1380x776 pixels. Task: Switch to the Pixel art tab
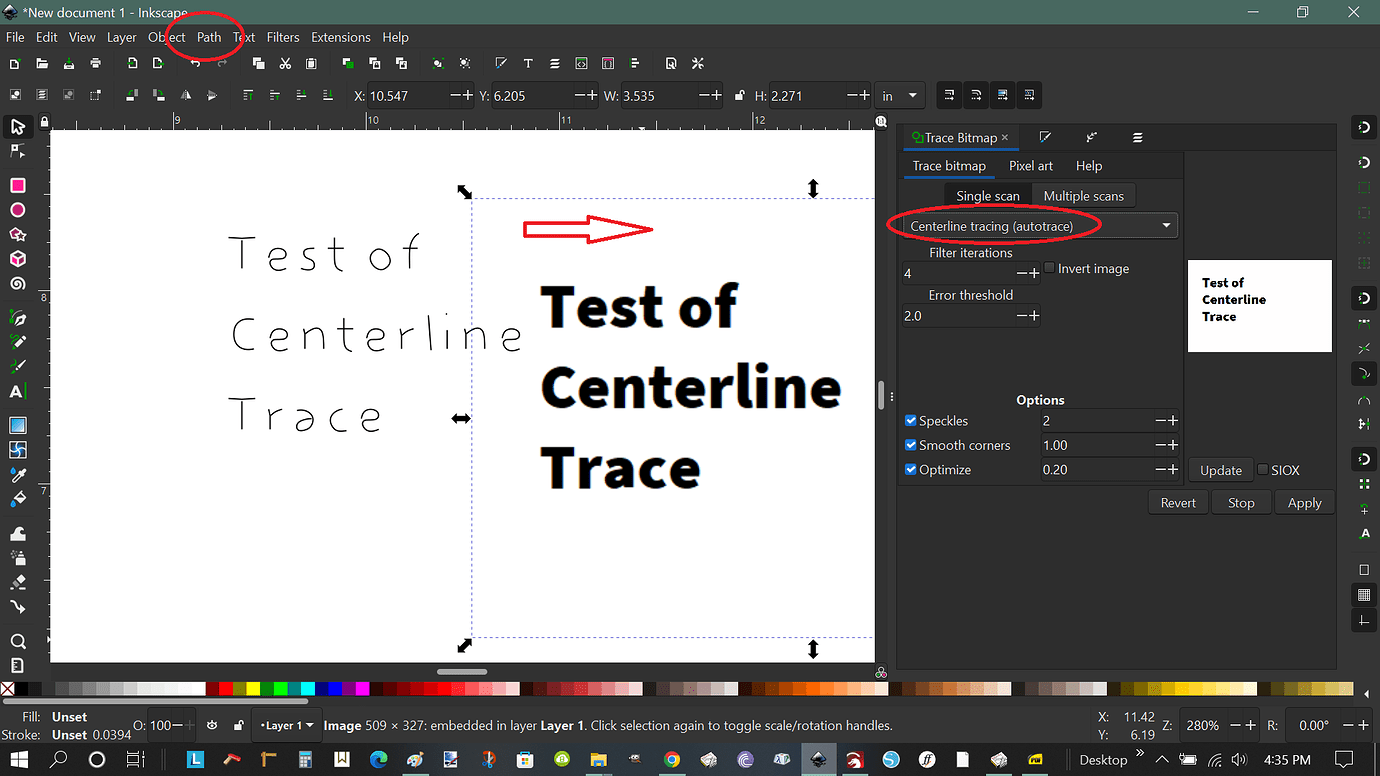(1031, 165)
